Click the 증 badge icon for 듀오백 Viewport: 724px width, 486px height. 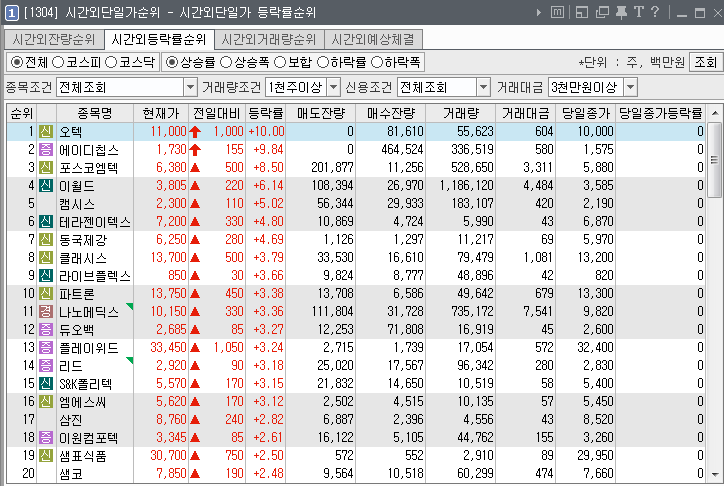[x=46, y=330]
